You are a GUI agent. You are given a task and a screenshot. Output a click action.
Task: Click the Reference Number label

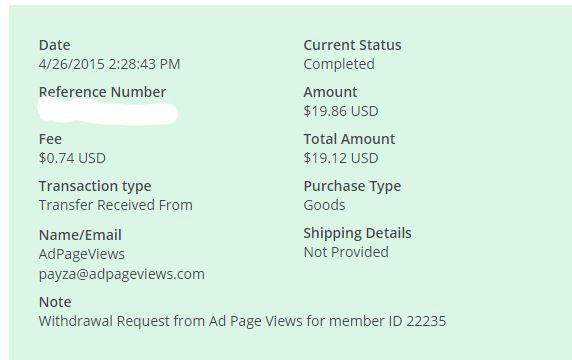pos(102,92)
